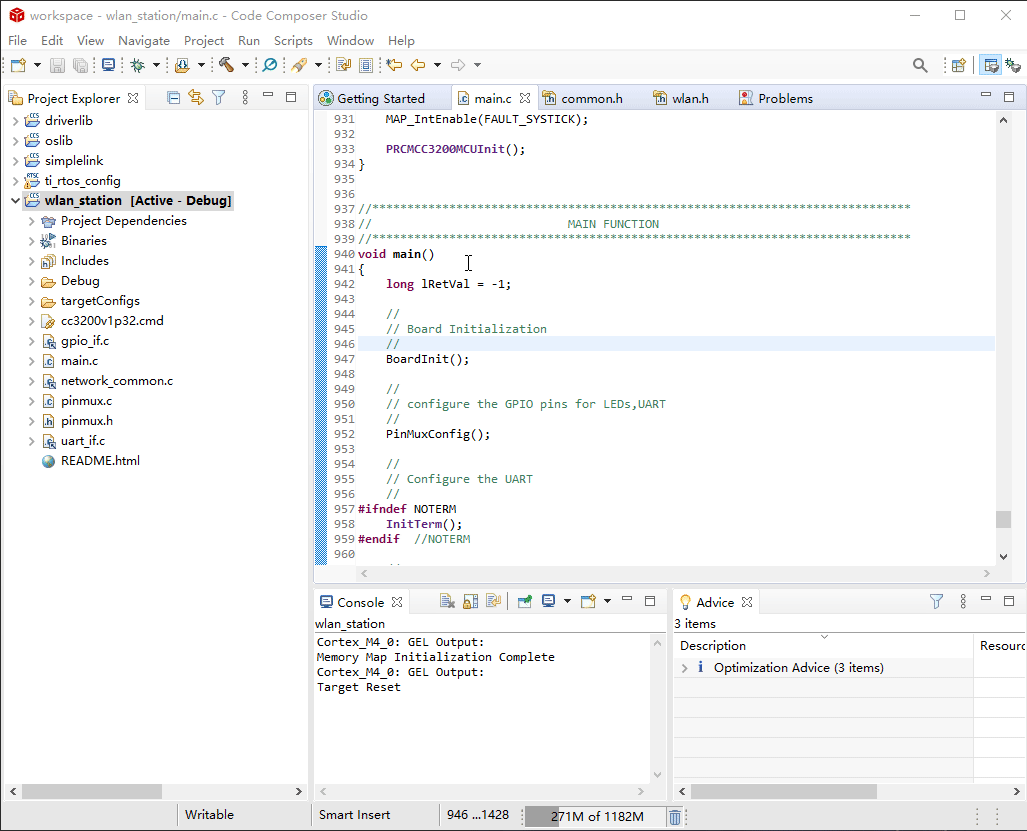Click the Build hammer icon
The height and width of the screenshot is (831, 1027).
point(227,65)
